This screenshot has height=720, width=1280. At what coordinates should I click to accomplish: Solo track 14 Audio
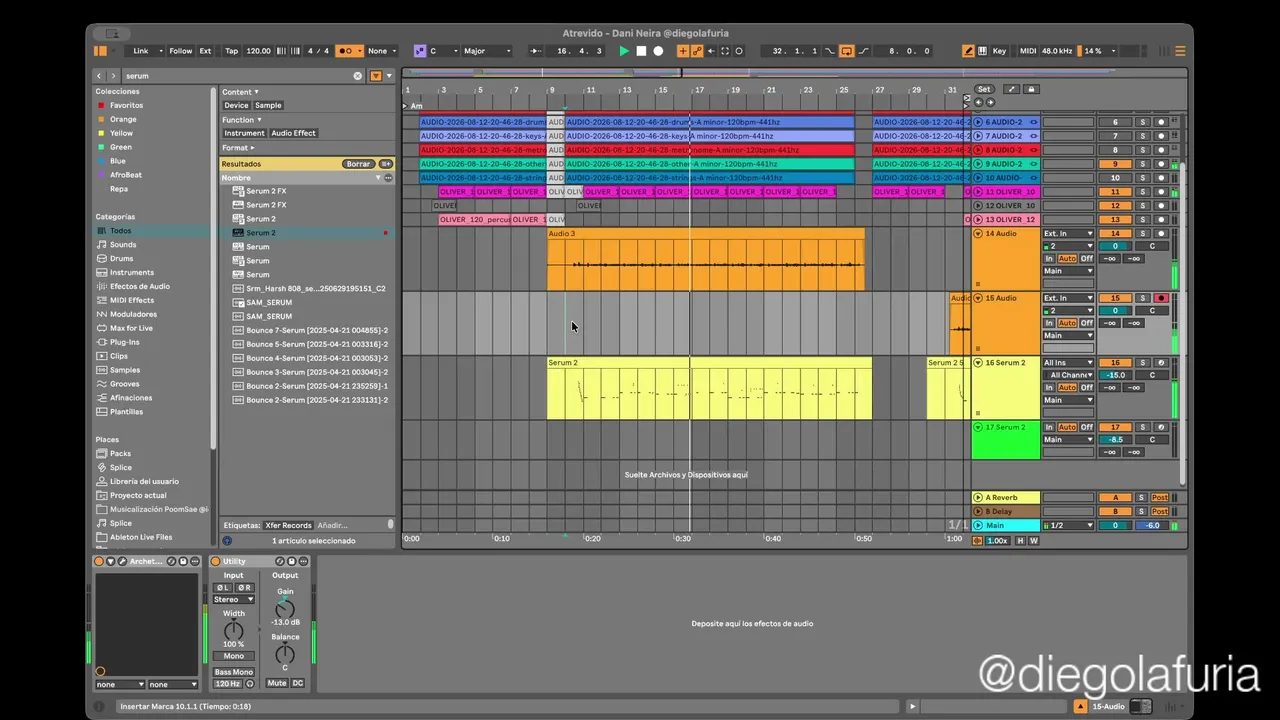(x=1142, y=233)
